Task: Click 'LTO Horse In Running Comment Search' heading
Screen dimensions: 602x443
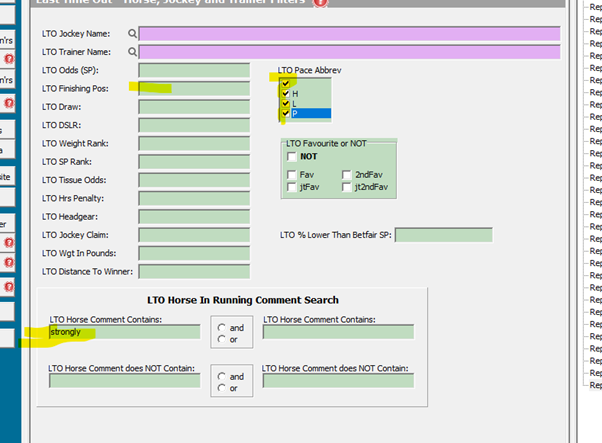Action: (x=243, y=300)
